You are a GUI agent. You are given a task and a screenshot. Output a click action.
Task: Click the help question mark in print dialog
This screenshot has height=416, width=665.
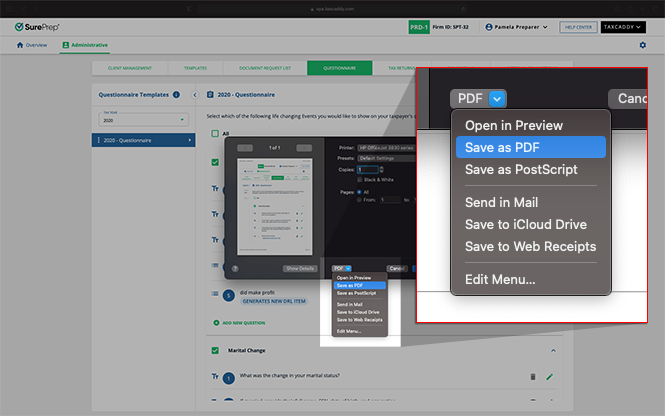coord(235,268)
